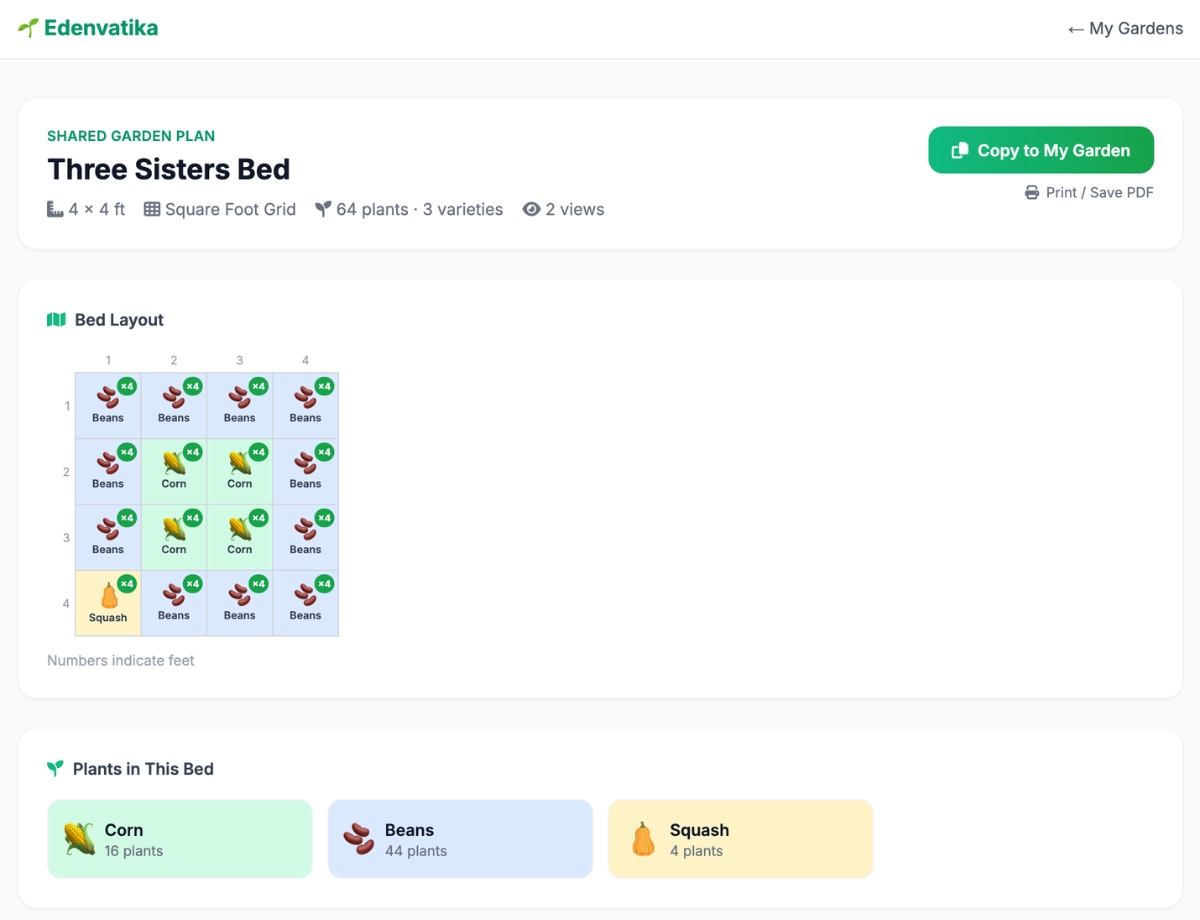
Task: Go back to My Gardens
Action: [x=1125, y=28]
